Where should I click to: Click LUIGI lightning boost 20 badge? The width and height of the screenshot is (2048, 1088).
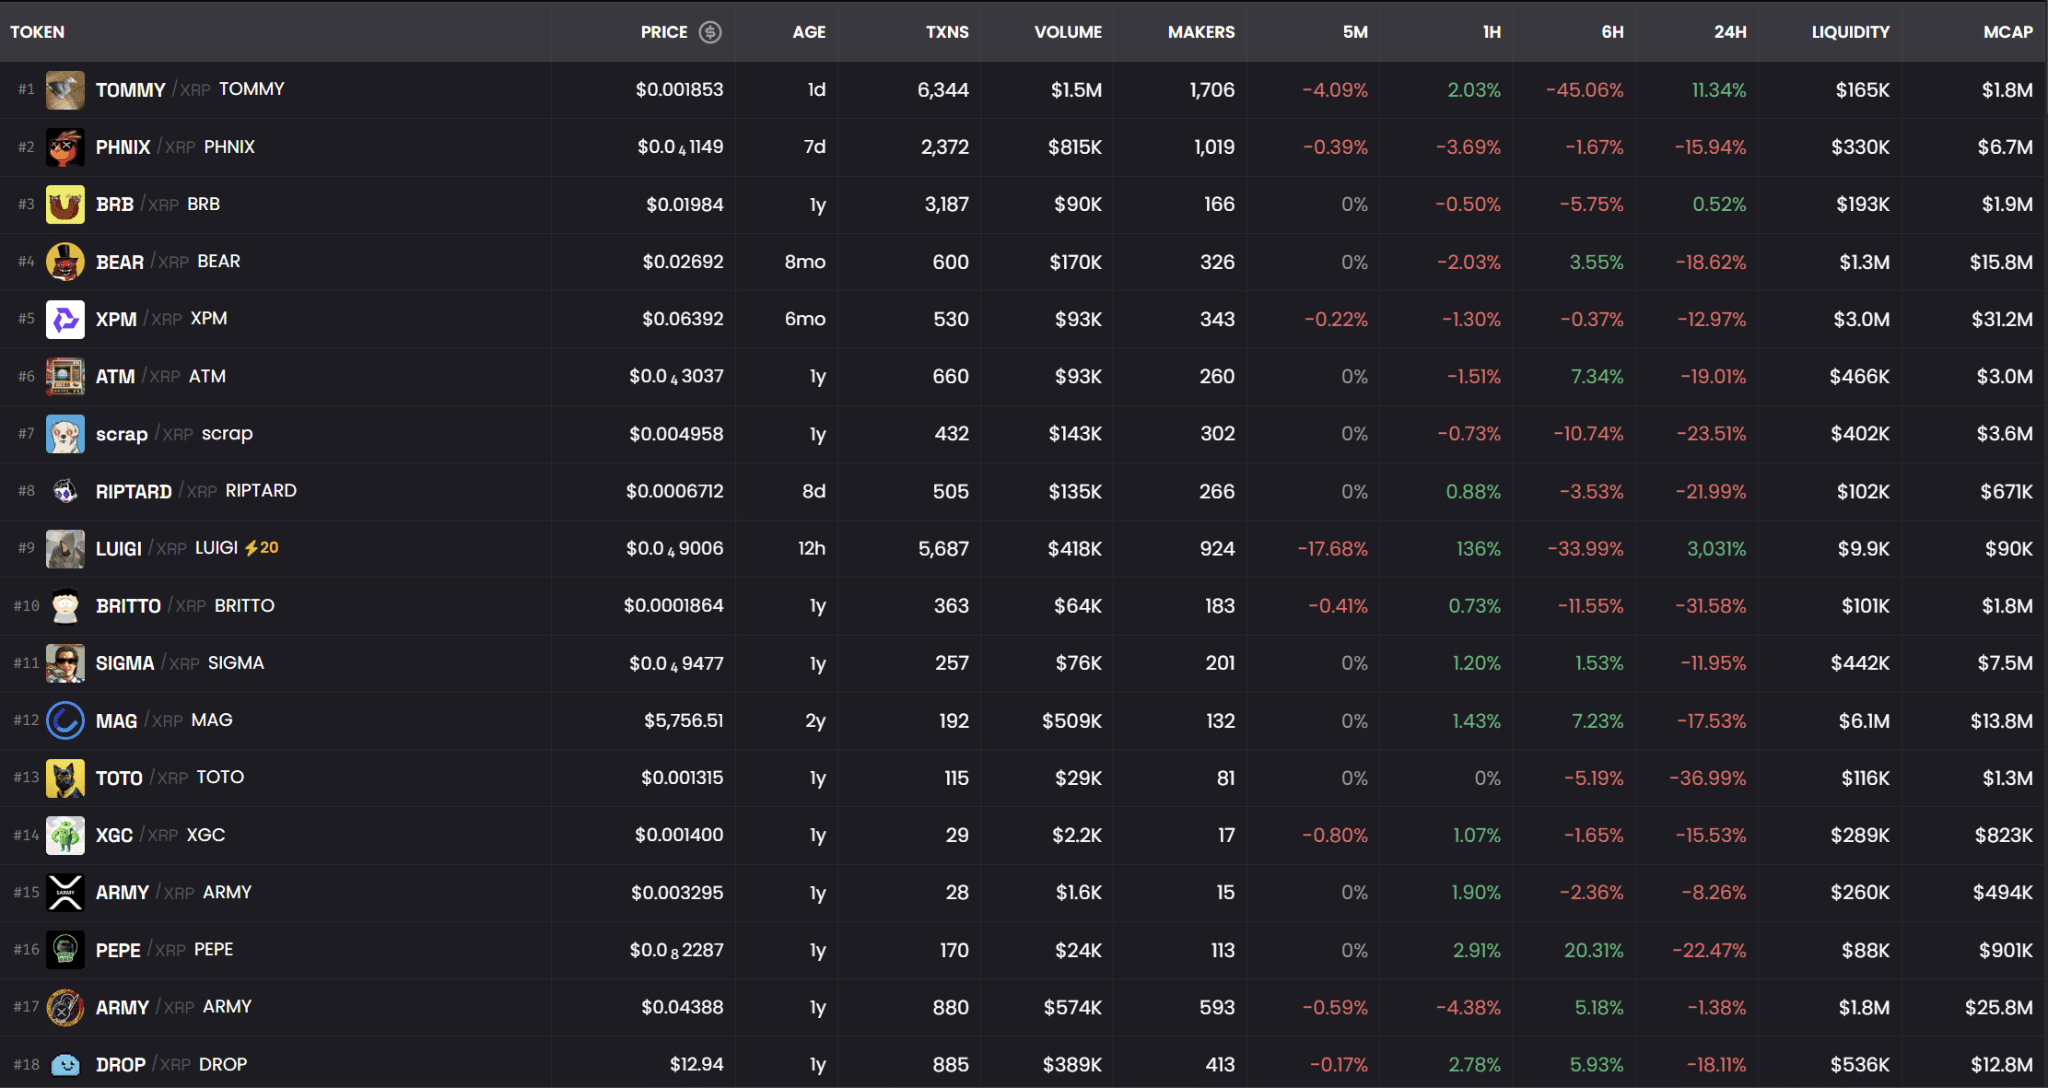pos(262,548)
